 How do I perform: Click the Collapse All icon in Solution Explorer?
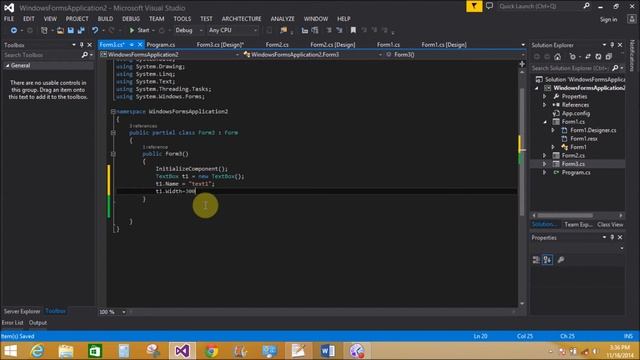tap(608, 57)
